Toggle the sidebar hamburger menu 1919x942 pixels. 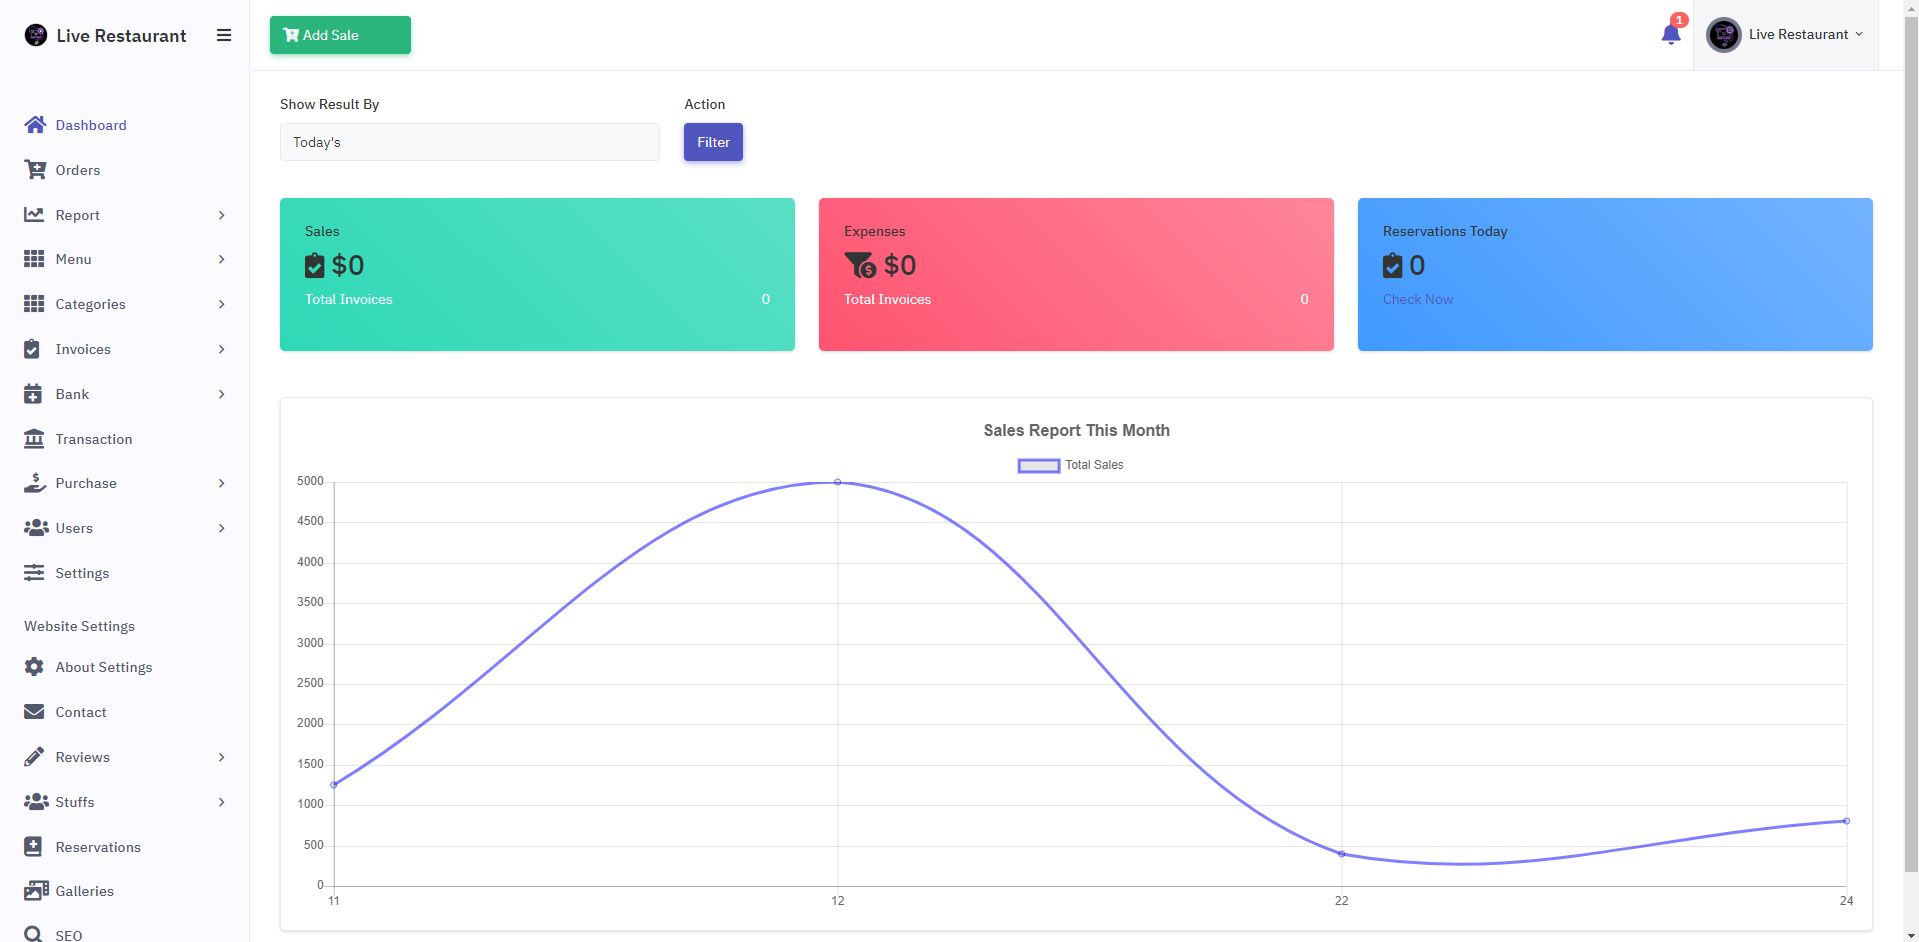[224, 35]
